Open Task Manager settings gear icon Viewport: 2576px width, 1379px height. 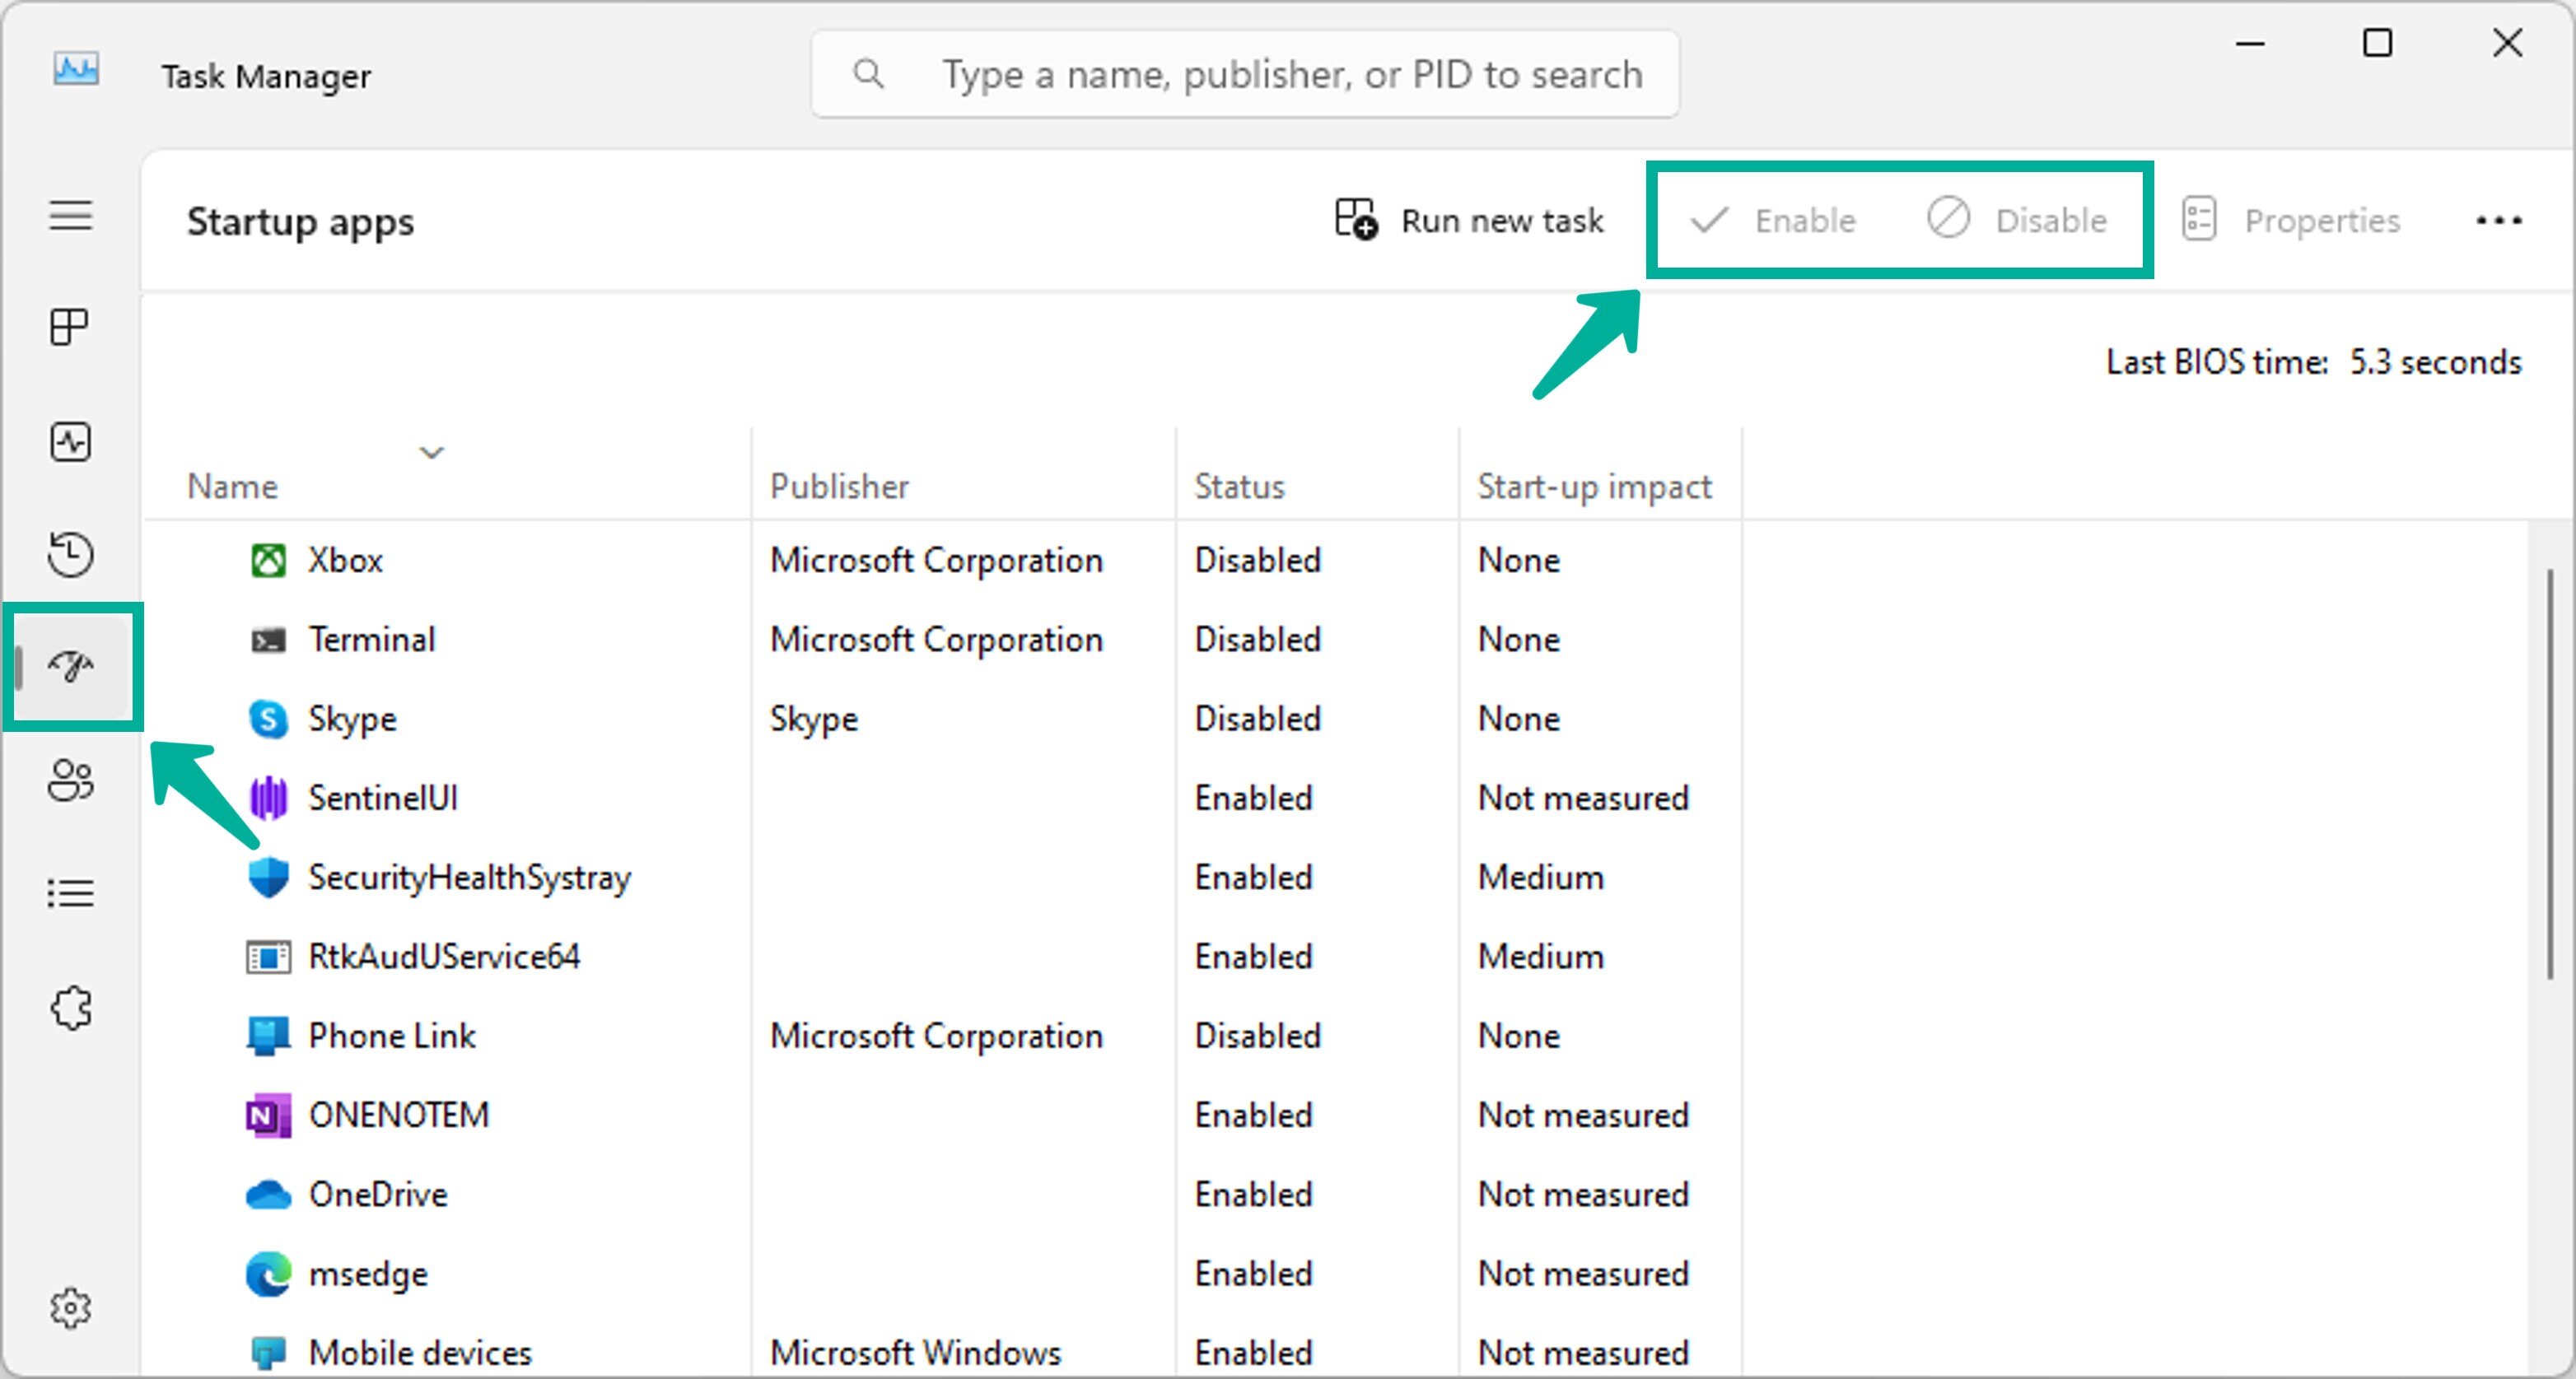[70, 1308]
